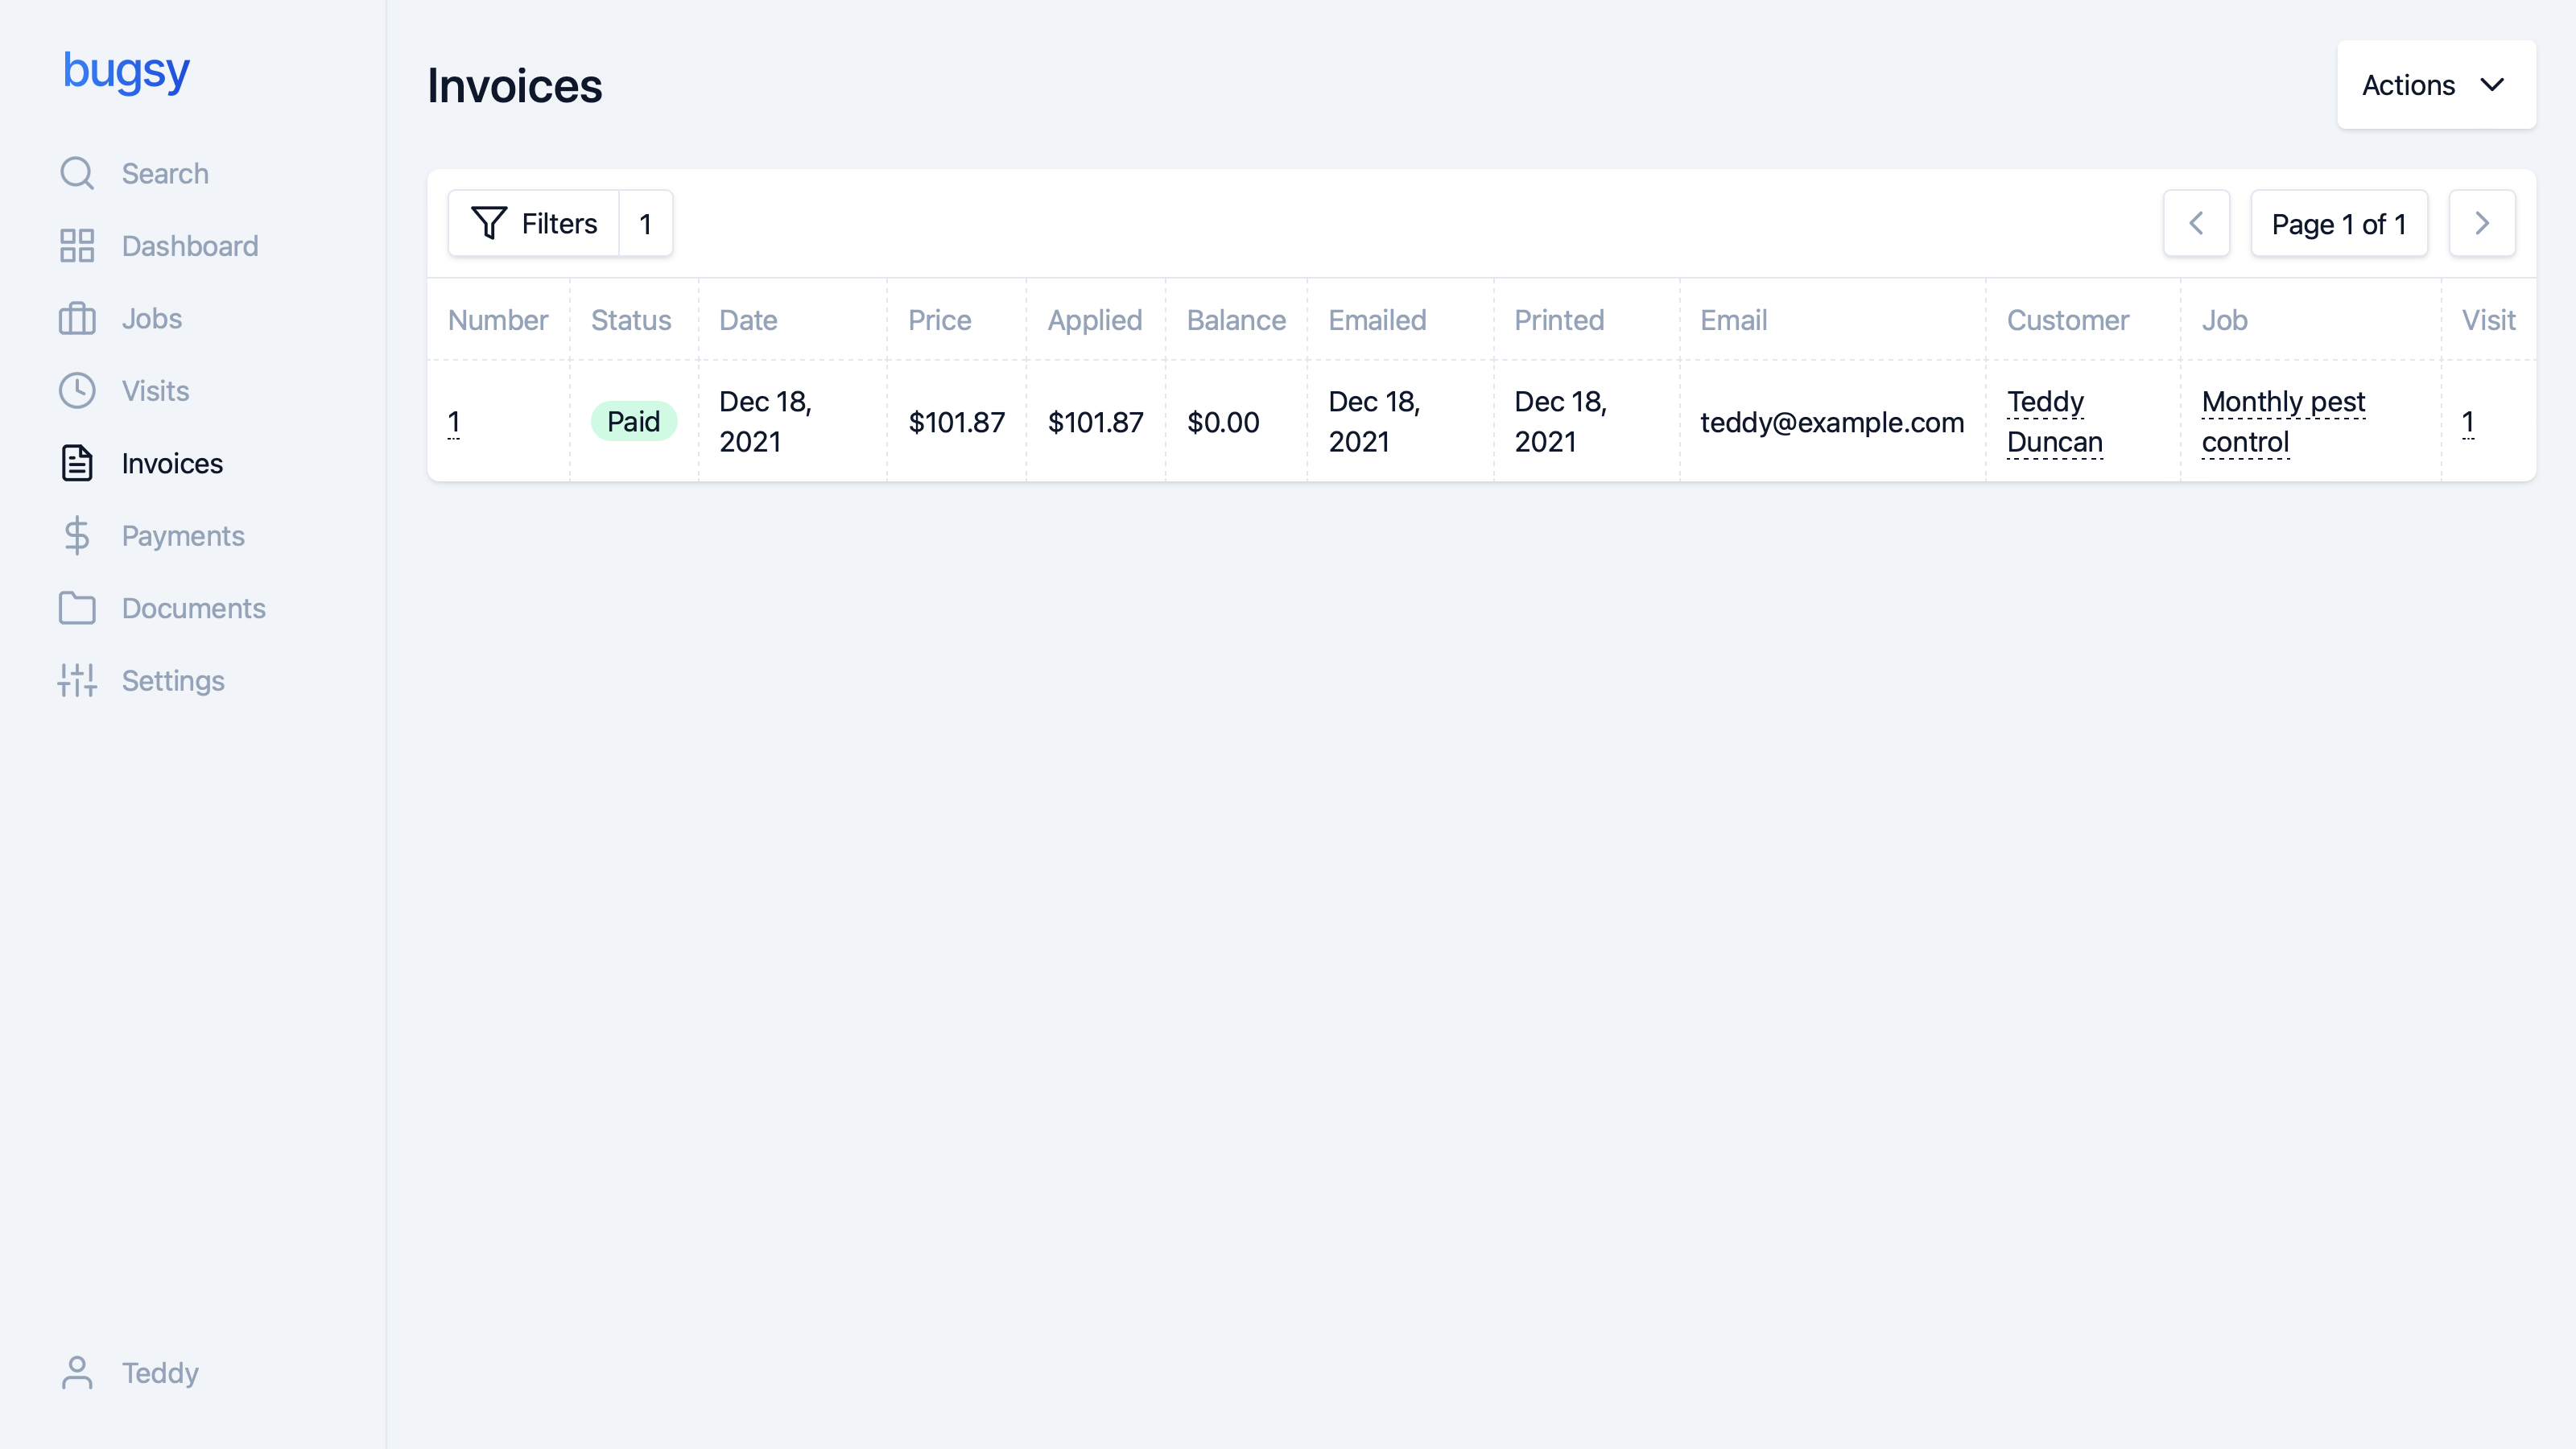Screen dimensions: 2576x1449
Task: Open the Filters panel button
Action: pyautogui.click(x=534, y=223)
